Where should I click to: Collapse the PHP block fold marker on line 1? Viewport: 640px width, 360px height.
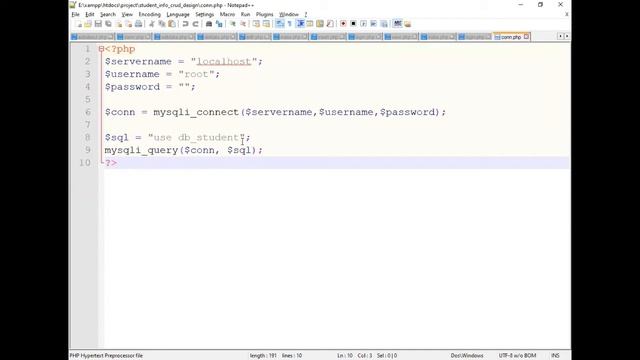coord(101,49)
